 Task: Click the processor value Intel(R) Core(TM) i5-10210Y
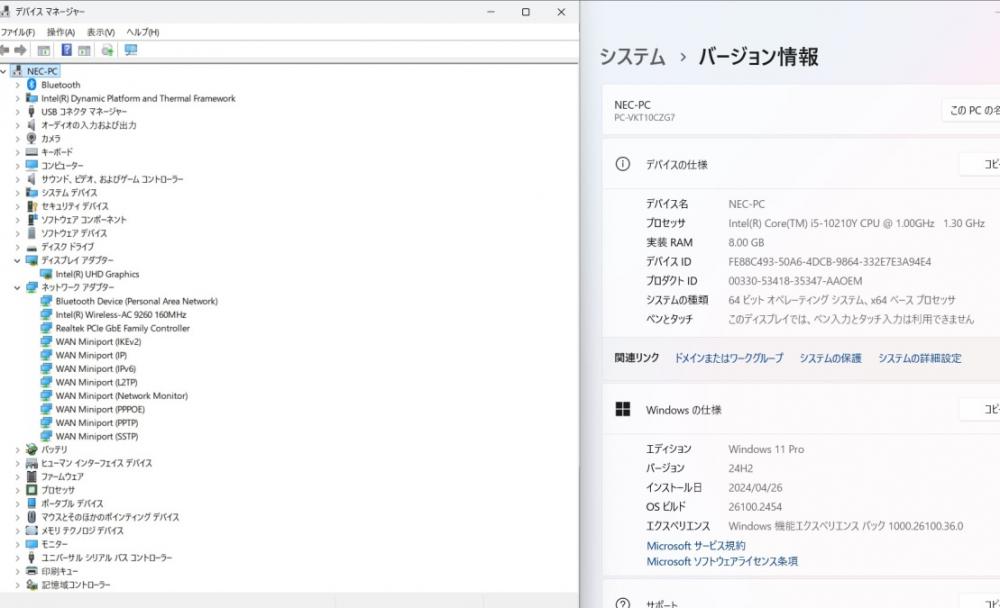(x=857, y=223)
